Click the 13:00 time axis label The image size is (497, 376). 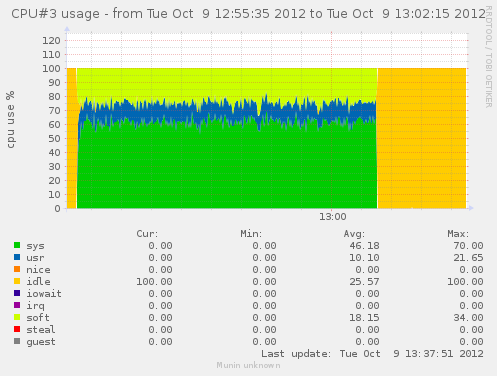(x=333, y=217)
